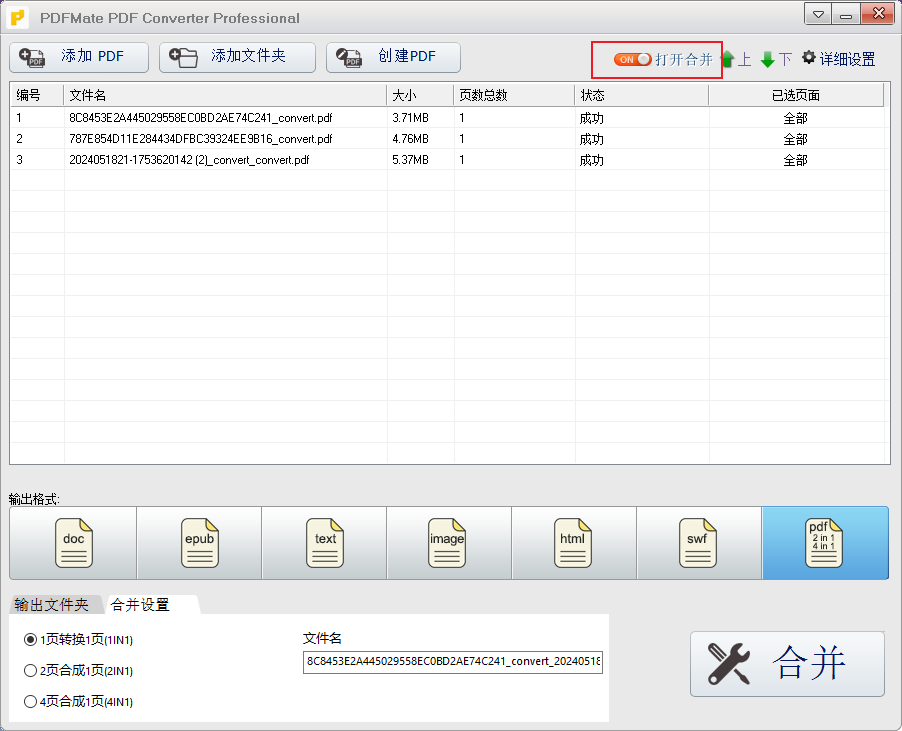Click the Add PDF (添加 PDF) button
Screen dimensions: 902x731
[x=79, y=57]
